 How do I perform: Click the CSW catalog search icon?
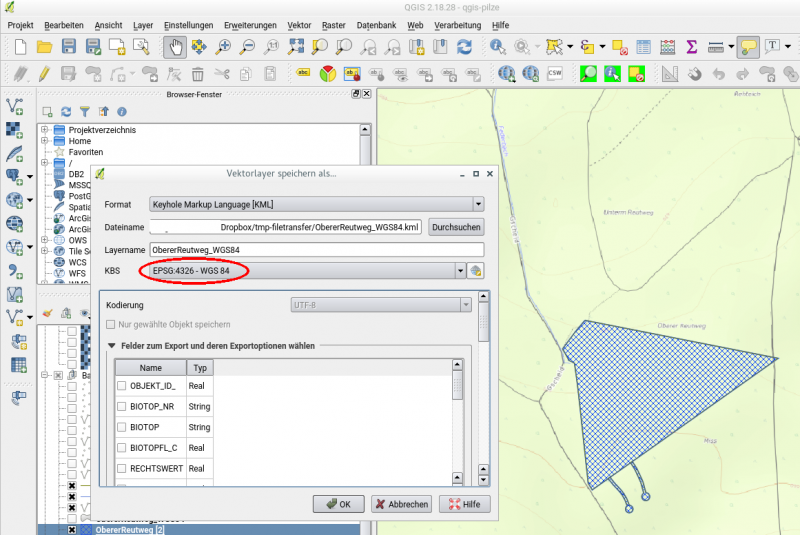[x=554, y=73]
